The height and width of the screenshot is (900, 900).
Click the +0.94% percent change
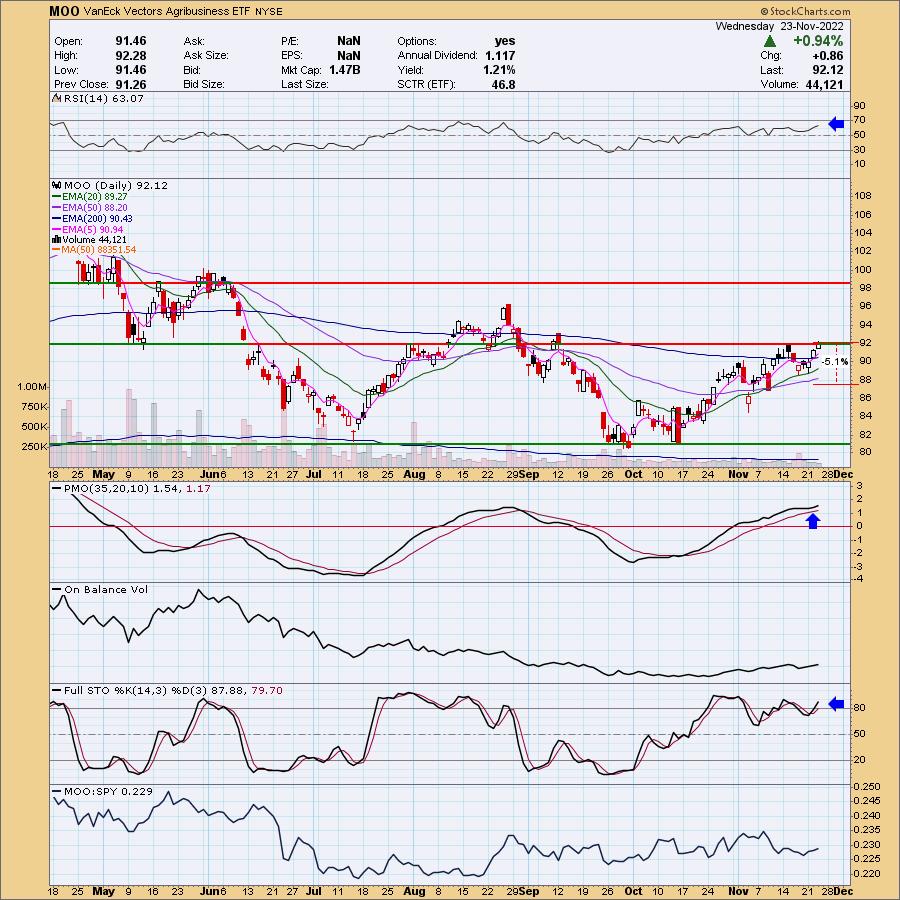point(818,41)
